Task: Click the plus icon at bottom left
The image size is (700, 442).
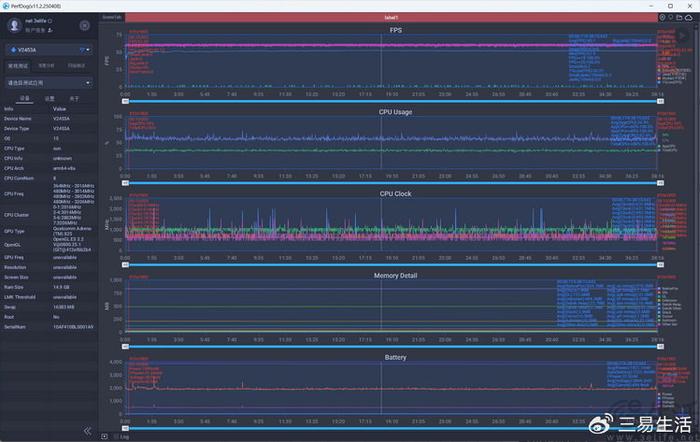Action: click(104, 437)
